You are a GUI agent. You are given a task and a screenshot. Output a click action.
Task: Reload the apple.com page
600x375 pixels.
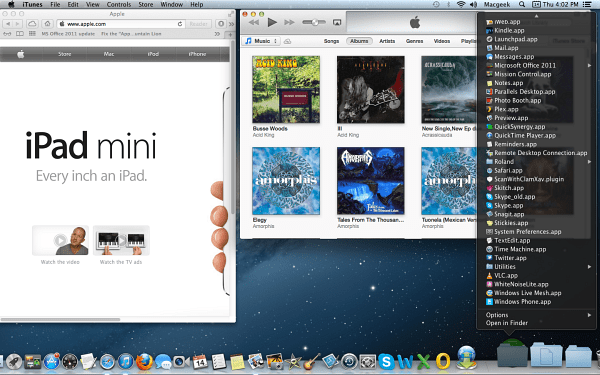(x=179, y=24)
